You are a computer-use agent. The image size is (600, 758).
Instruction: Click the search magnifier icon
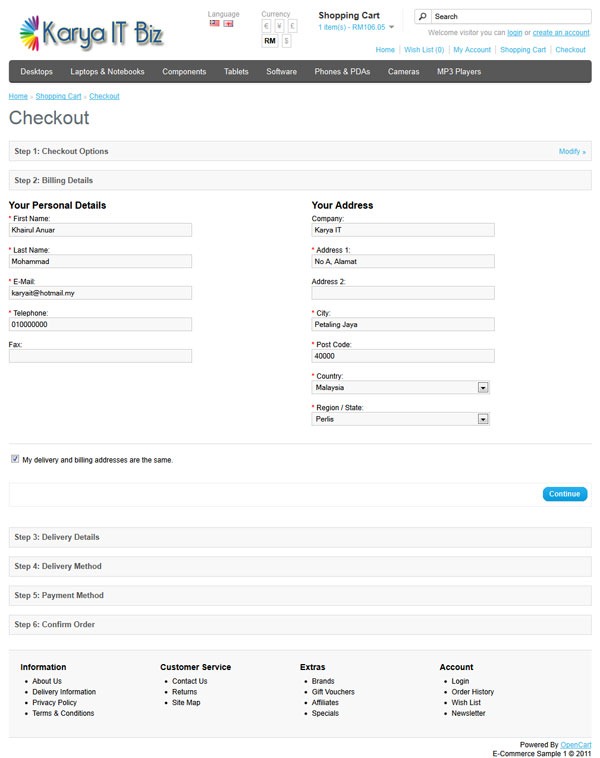[423, 16]
